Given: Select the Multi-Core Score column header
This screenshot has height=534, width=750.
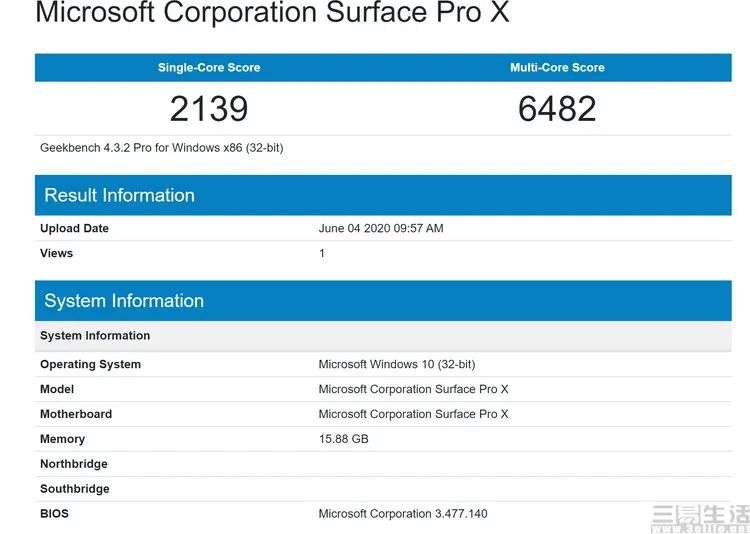Looking at the screenshot, I should point(557,68).
